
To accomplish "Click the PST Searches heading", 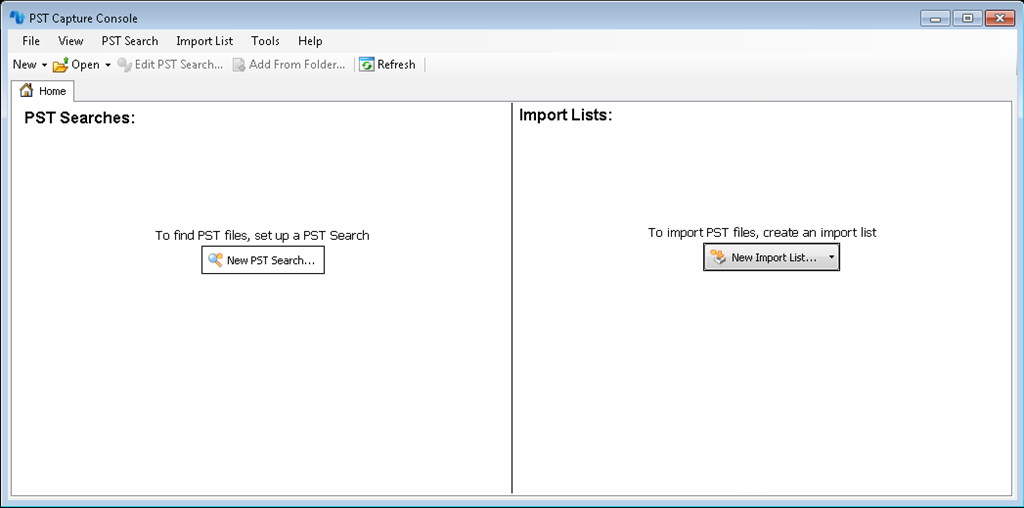I will (80, 118).
